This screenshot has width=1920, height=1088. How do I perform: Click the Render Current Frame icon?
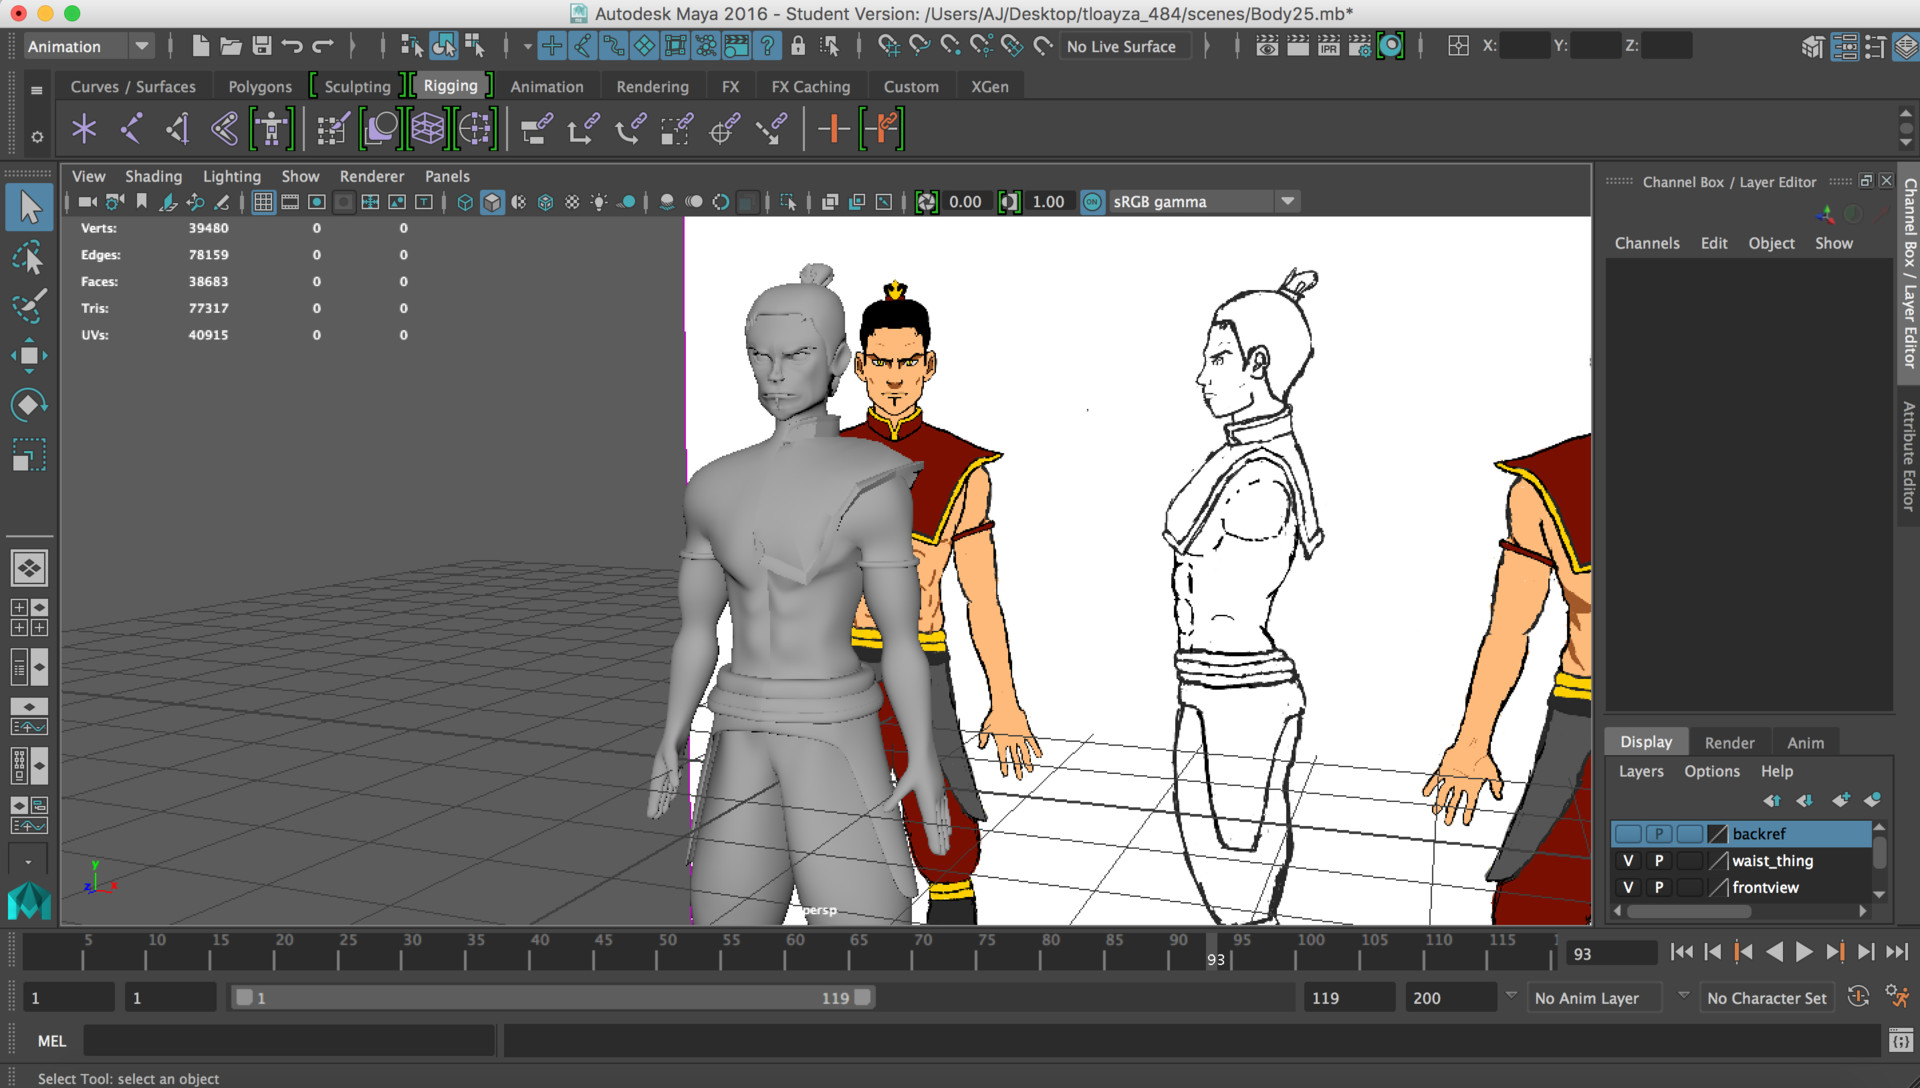pyautogui.click(x=1298, y=46)
